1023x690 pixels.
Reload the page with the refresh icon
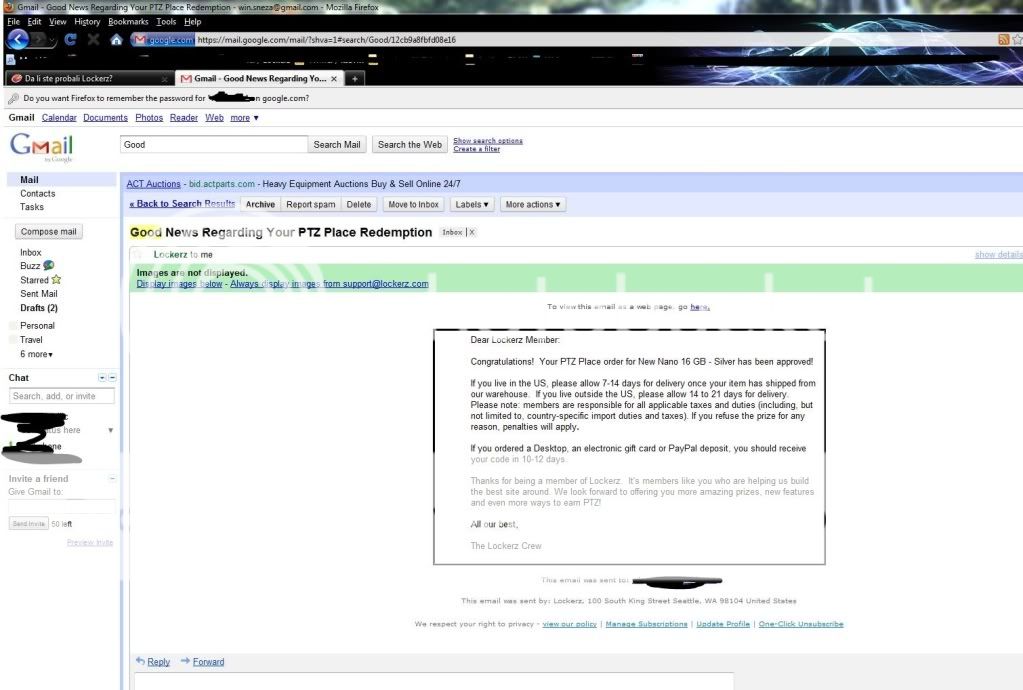[x=70, y=40]
